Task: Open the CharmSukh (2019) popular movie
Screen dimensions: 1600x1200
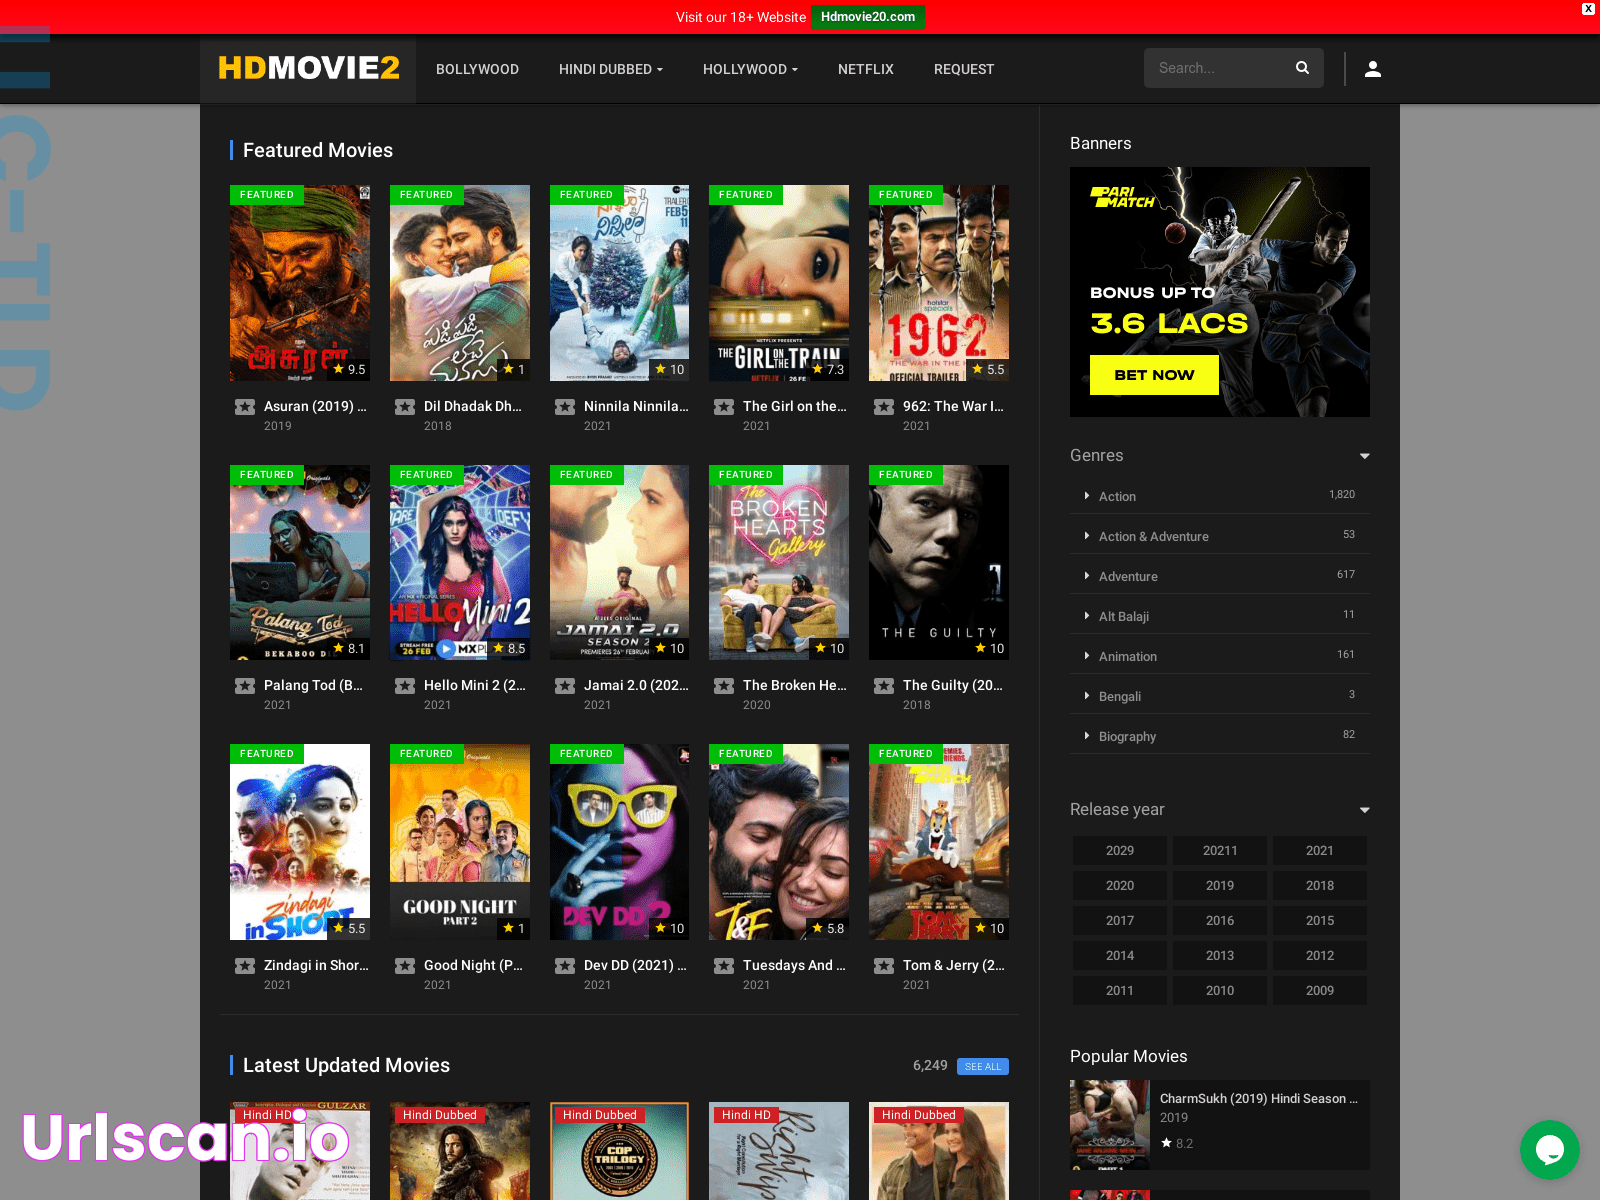Action: (x=1220, y=1125)
